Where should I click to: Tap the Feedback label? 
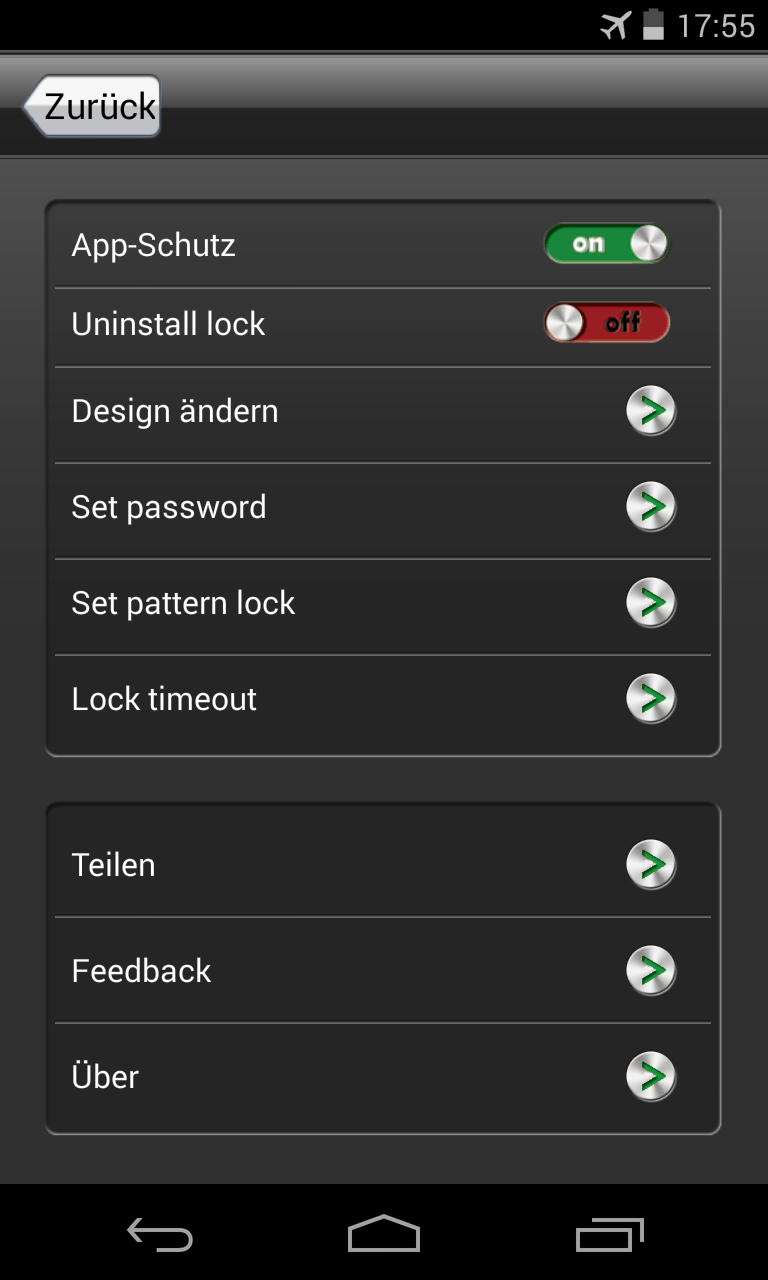click(x=141, y=971)
